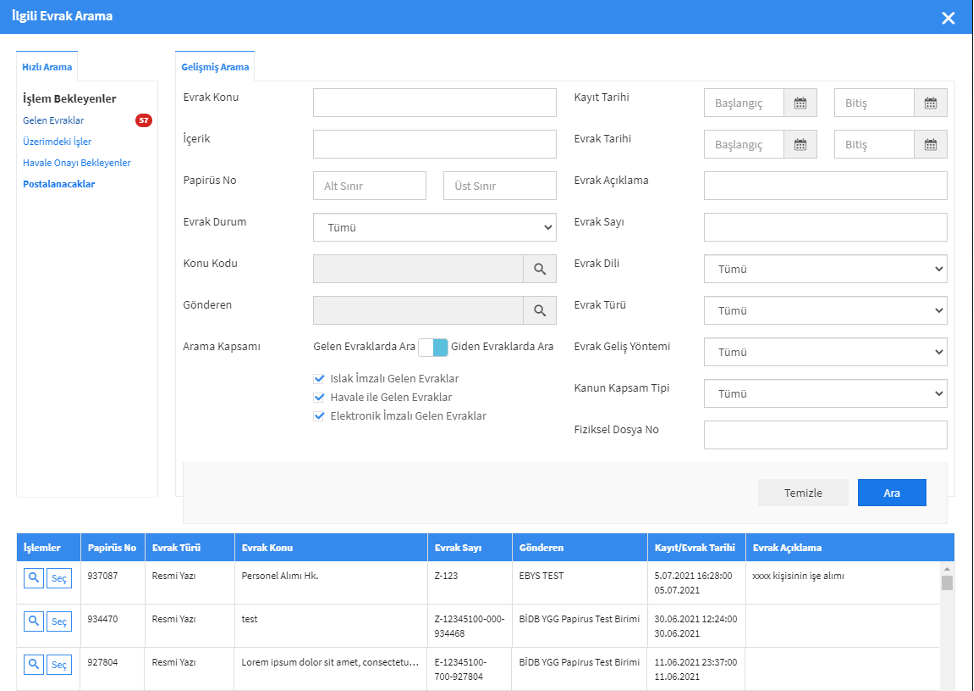Open Kayıt Tarihi Başlangıç calendar picker
The image size is (974, 691).
(800, 103)
